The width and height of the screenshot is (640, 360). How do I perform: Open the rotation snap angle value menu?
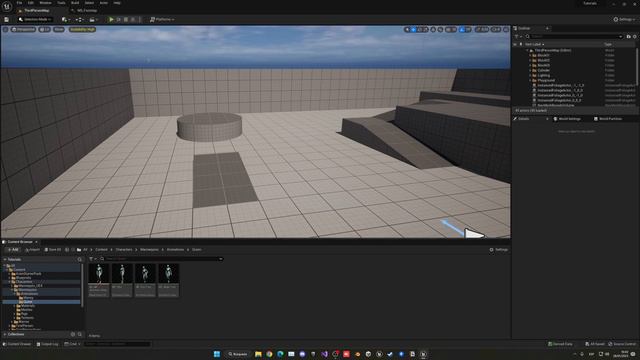click(468, 29)
